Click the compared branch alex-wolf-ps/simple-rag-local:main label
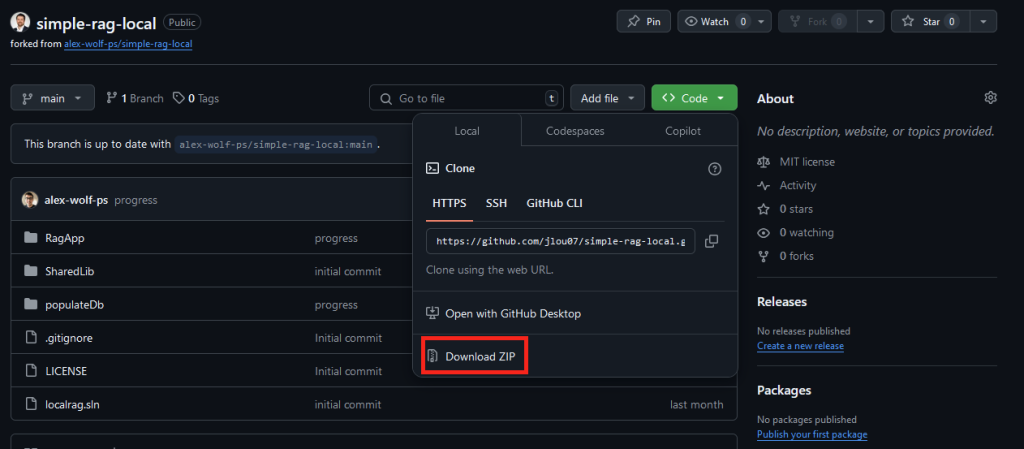The height and width of the screenshot is (449, 1024). click(276, 144)
